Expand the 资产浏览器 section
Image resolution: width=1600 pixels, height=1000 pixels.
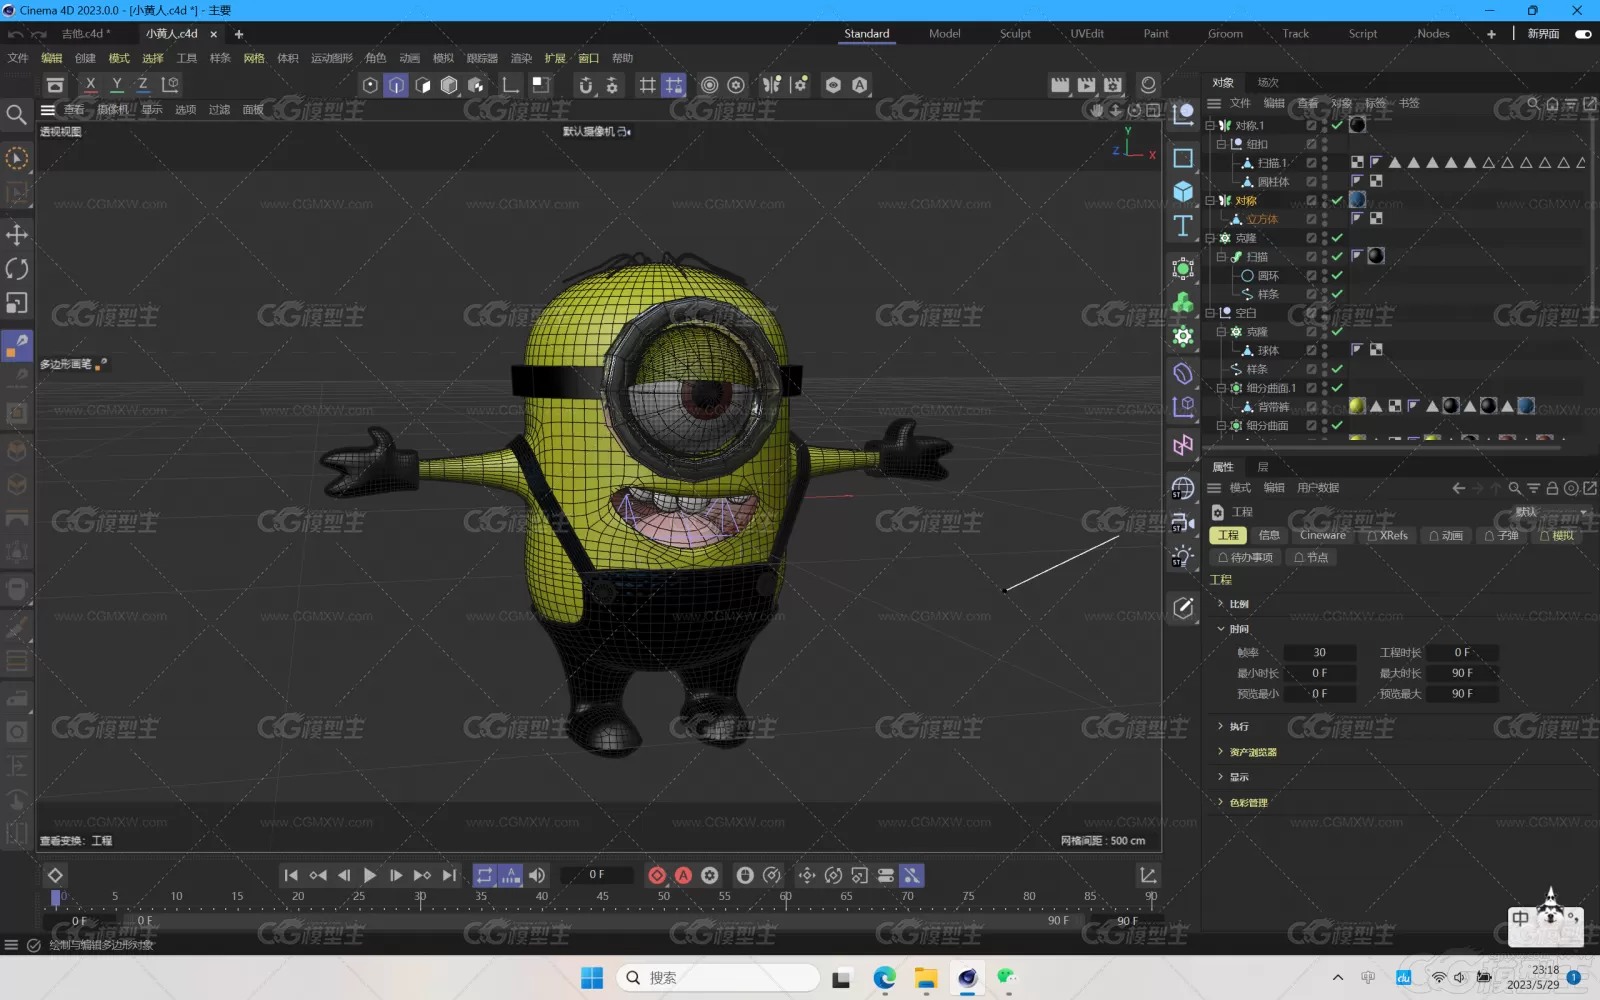(1221, 751)
